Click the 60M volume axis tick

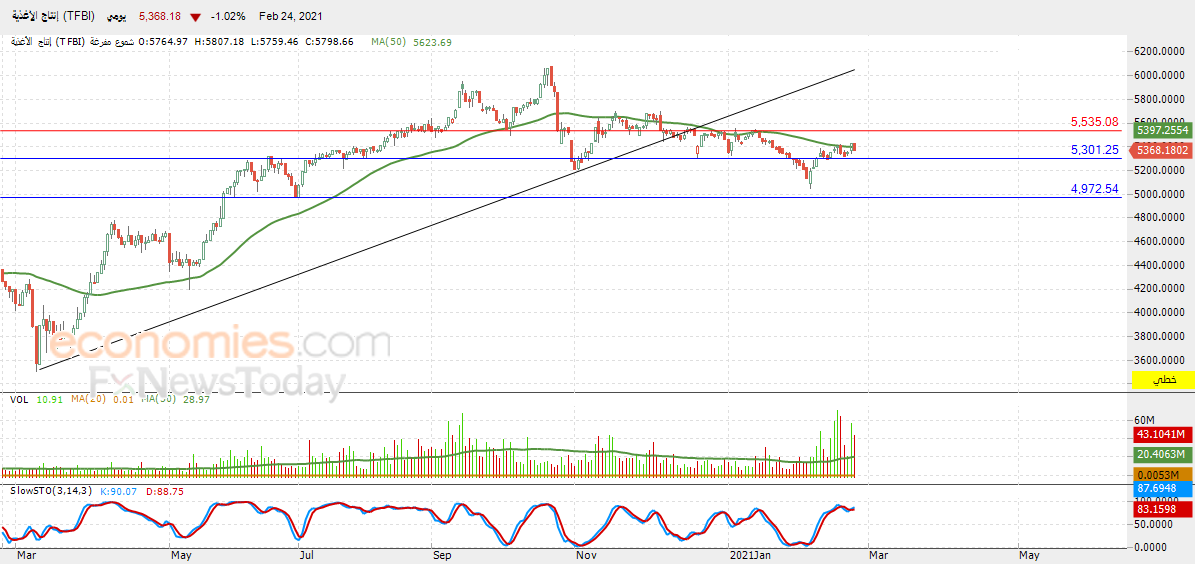1145,420
